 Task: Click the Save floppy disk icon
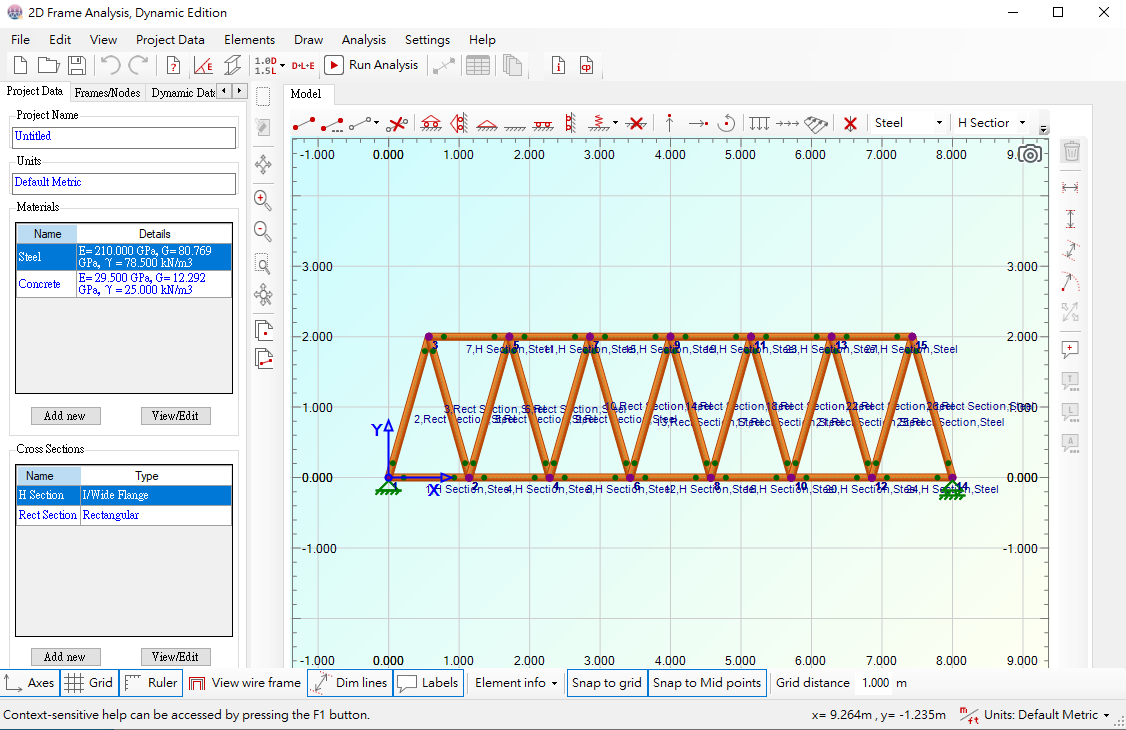click(x=77, y=65)
